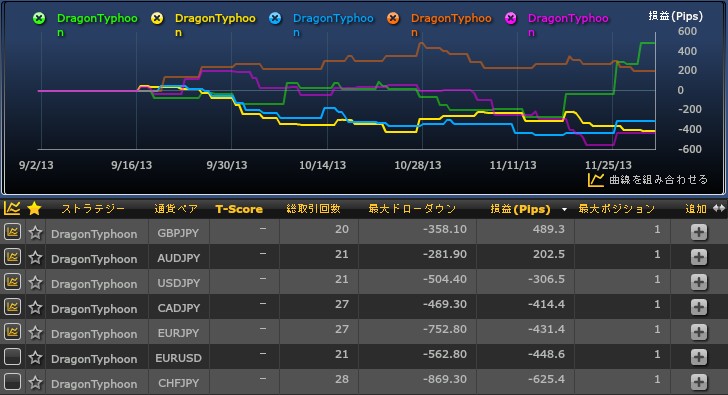Click the column resize arrows icon
The image size is (728, 395).
click(719, 208)
